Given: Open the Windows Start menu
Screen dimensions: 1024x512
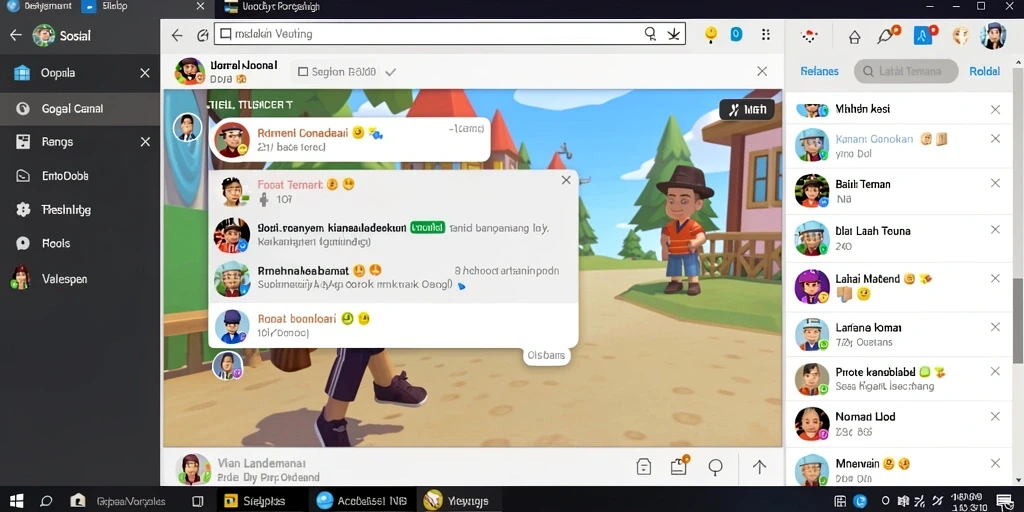Looking at the screenshot, I should point(16,501).
